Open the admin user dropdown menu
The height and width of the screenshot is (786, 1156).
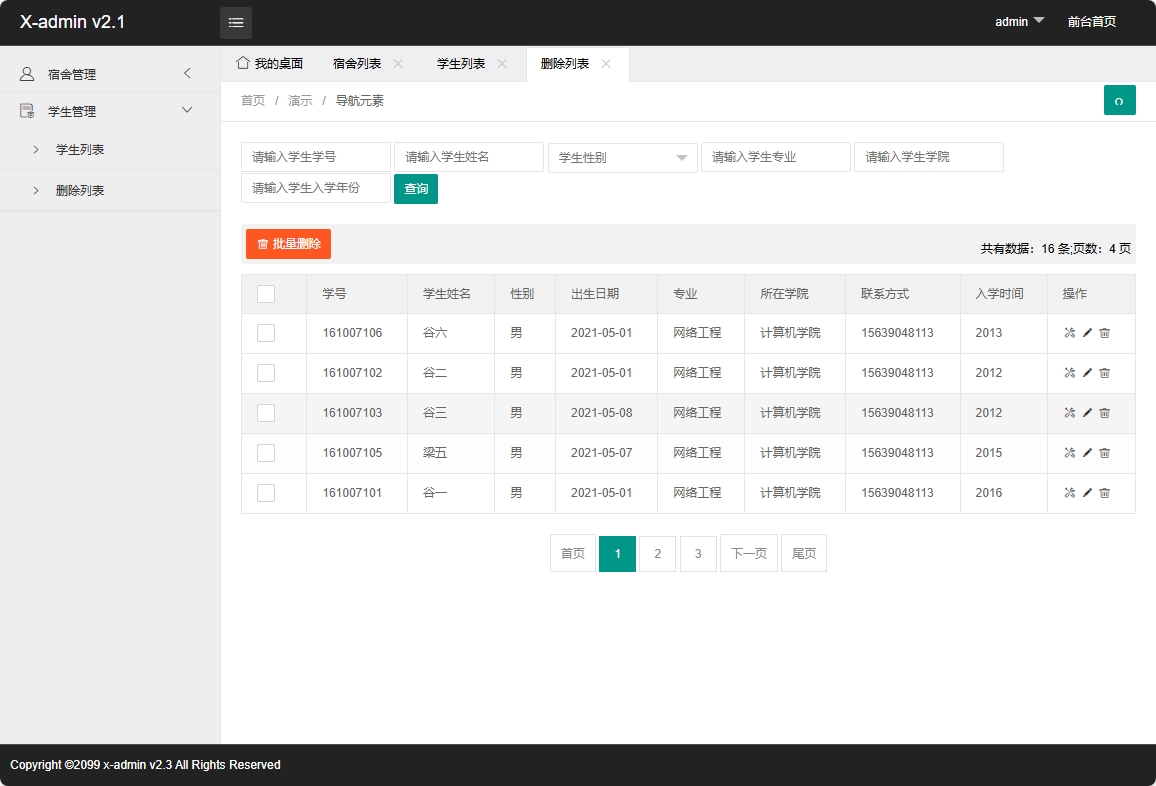[1019, 22]
